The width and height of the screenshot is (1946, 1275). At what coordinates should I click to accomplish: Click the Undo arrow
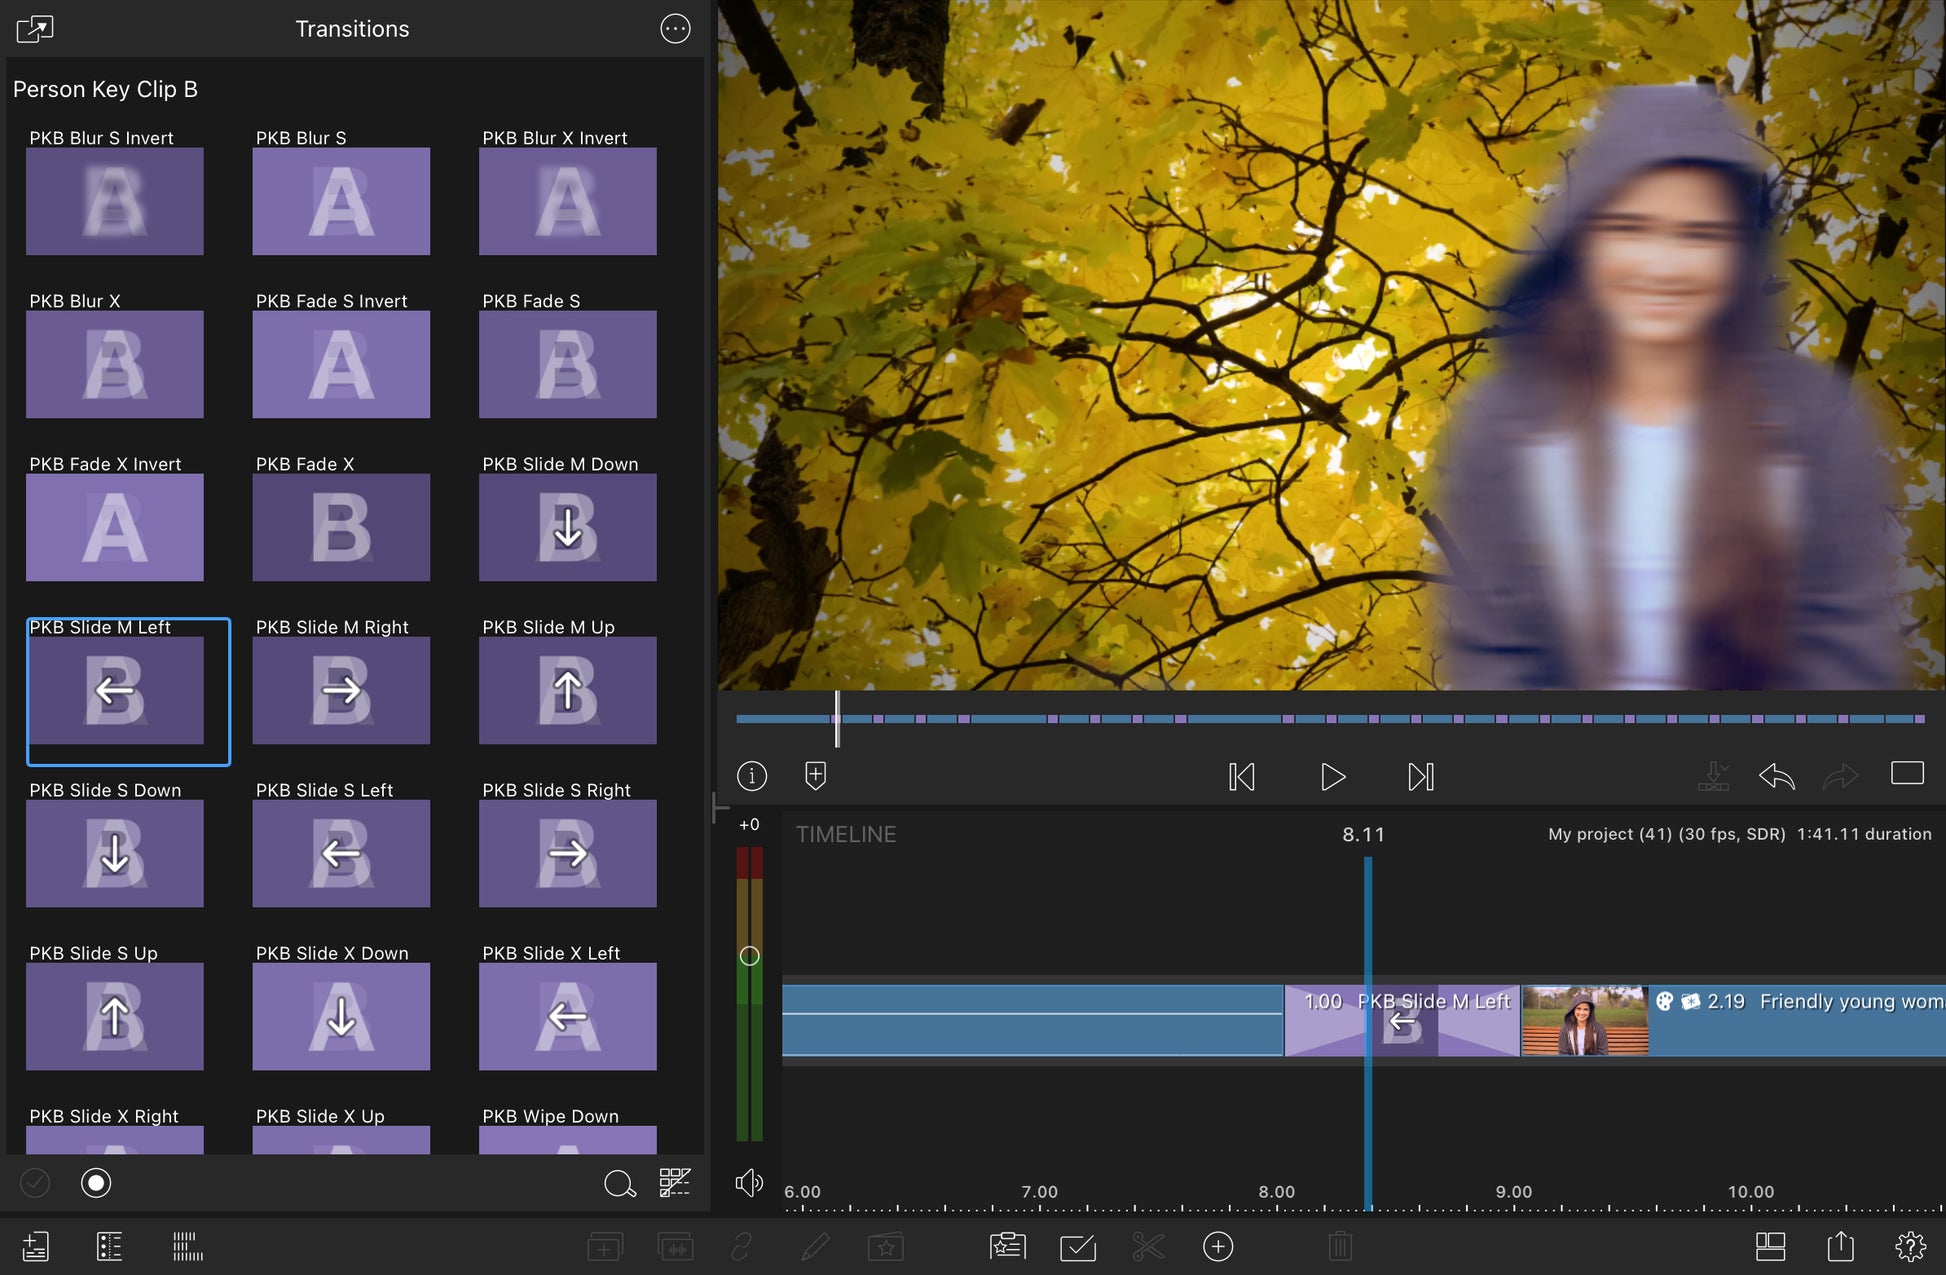1776,776
